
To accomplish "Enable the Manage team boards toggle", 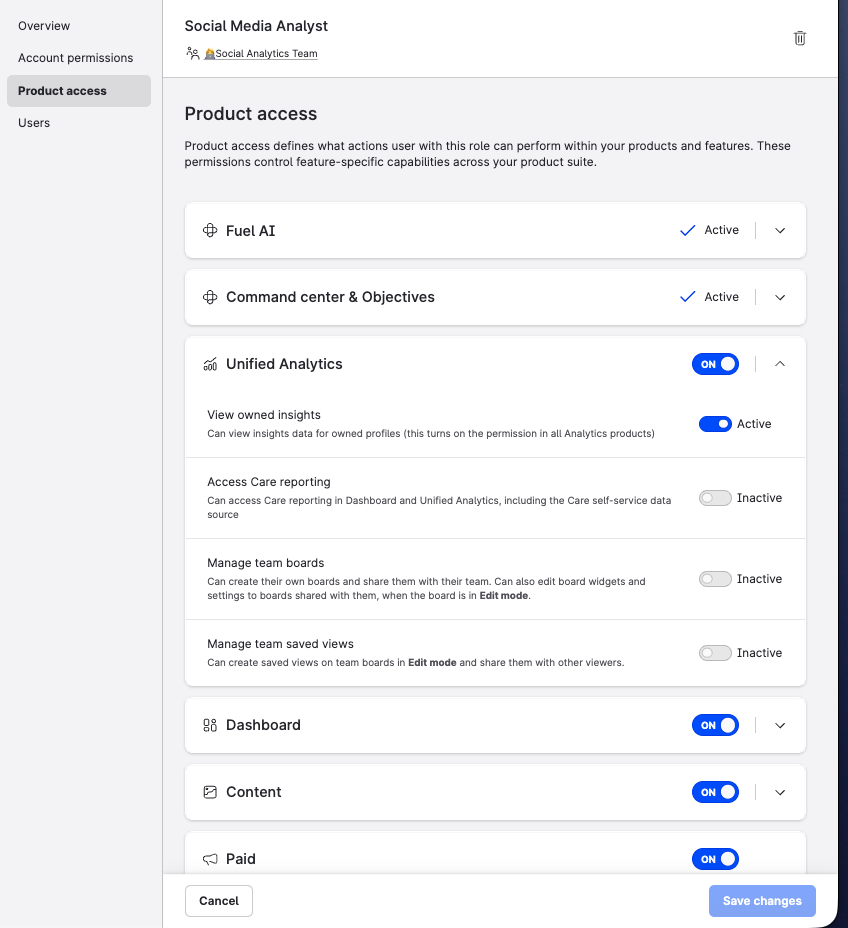I will (x=715, y=579).
